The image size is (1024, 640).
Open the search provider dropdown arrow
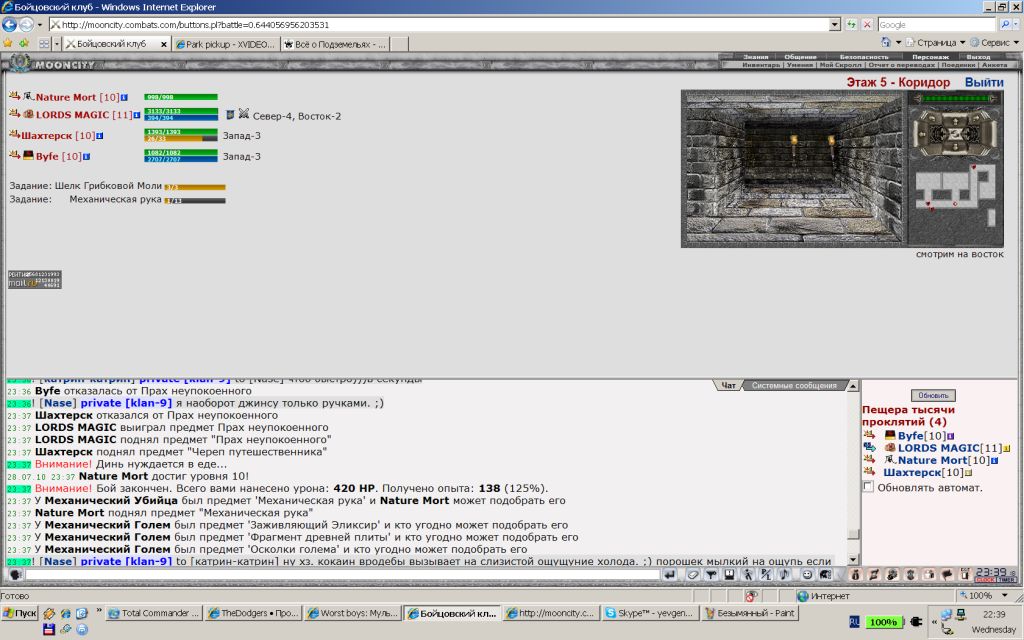1016,25
